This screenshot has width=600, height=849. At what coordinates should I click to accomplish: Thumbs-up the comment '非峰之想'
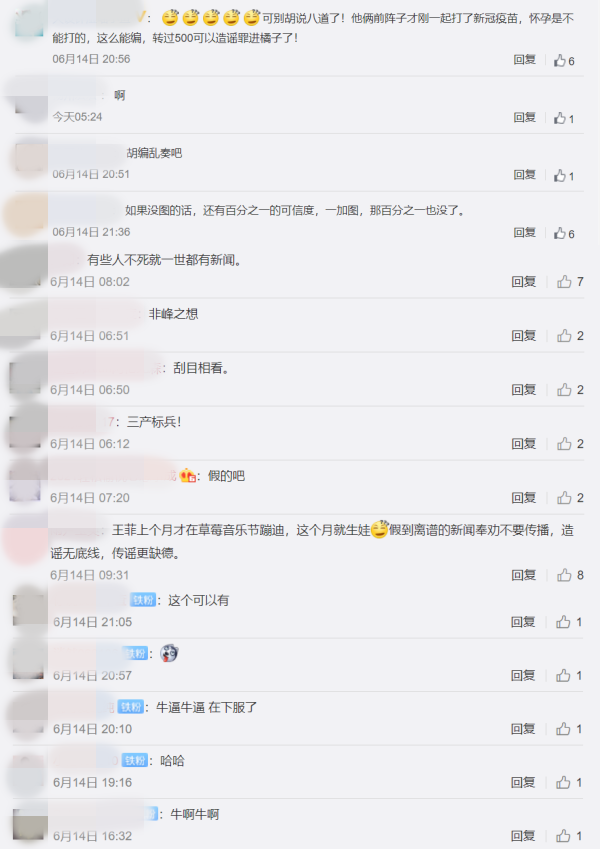click(570, 336)
